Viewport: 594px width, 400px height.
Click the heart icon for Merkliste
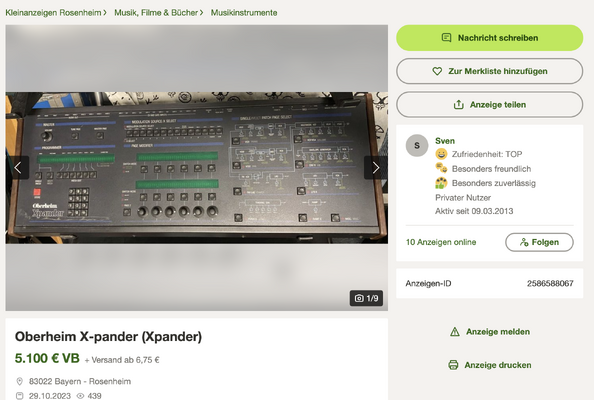click(x=437, y=71)
